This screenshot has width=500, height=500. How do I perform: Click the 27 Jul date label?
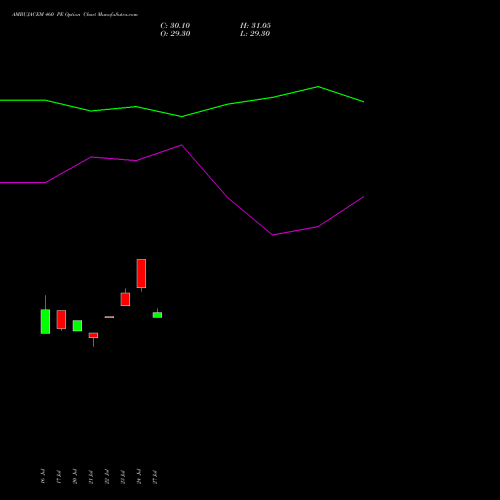point(155,476)
